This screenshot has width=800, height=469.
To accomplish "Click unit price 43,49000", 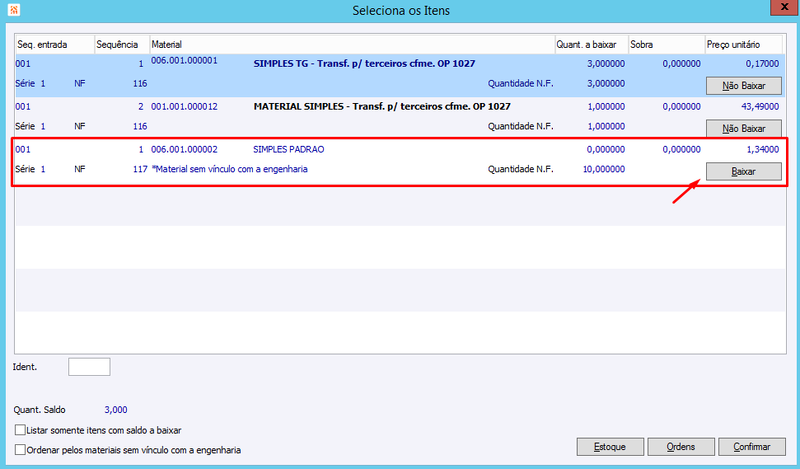I will (x=760, y=107).
